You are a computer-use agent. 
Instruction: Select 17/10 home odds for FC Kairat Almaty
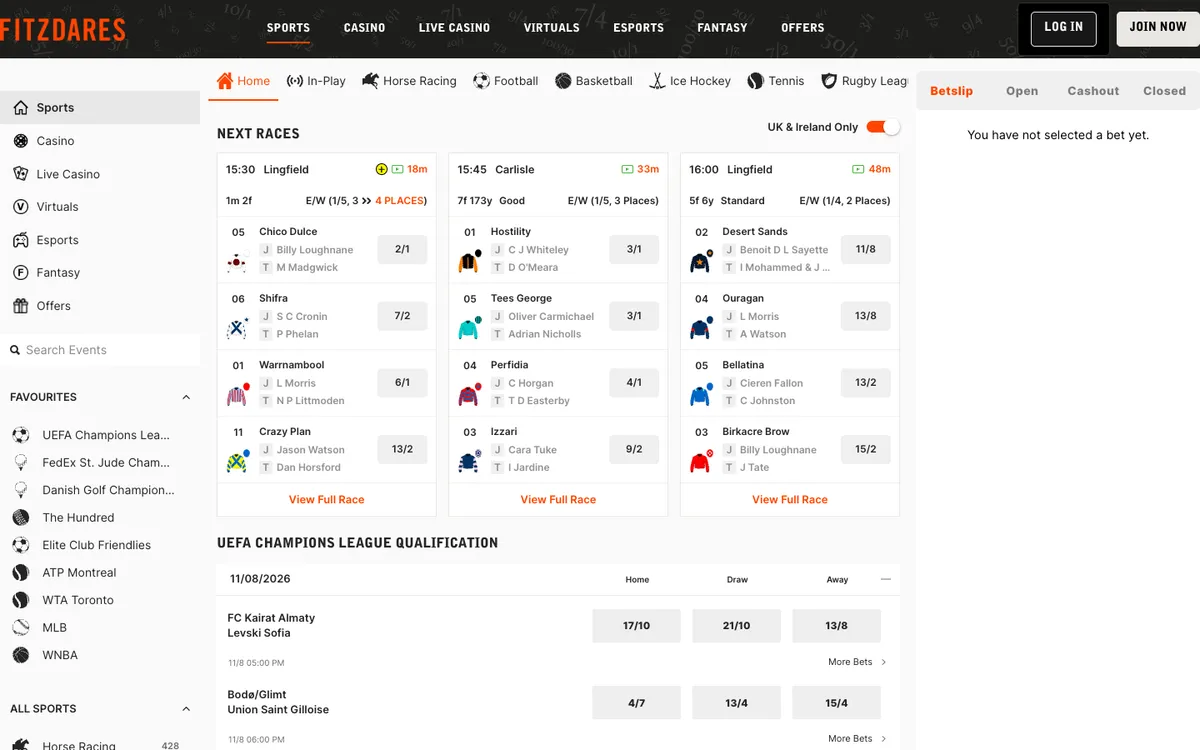coord(637,625)
